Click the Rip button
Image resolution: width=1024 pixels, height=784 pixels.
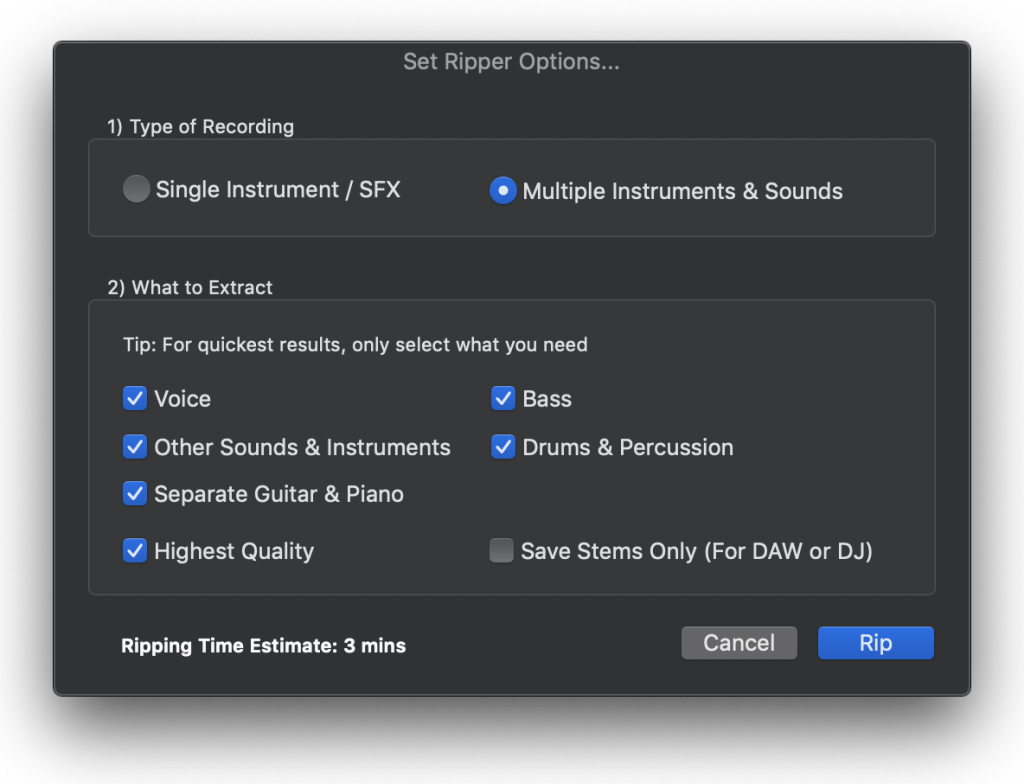tap(875, 643)
